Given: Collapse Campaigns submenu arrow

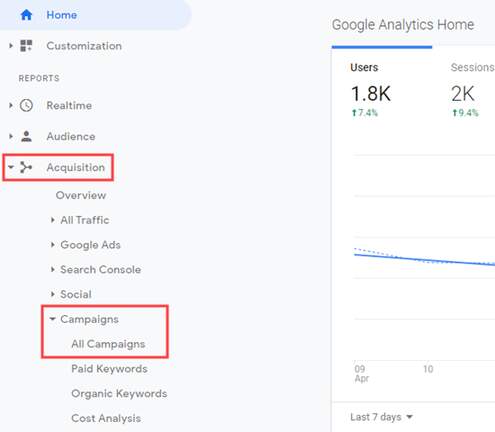Looking at the screenshot, I should point(52,319).
